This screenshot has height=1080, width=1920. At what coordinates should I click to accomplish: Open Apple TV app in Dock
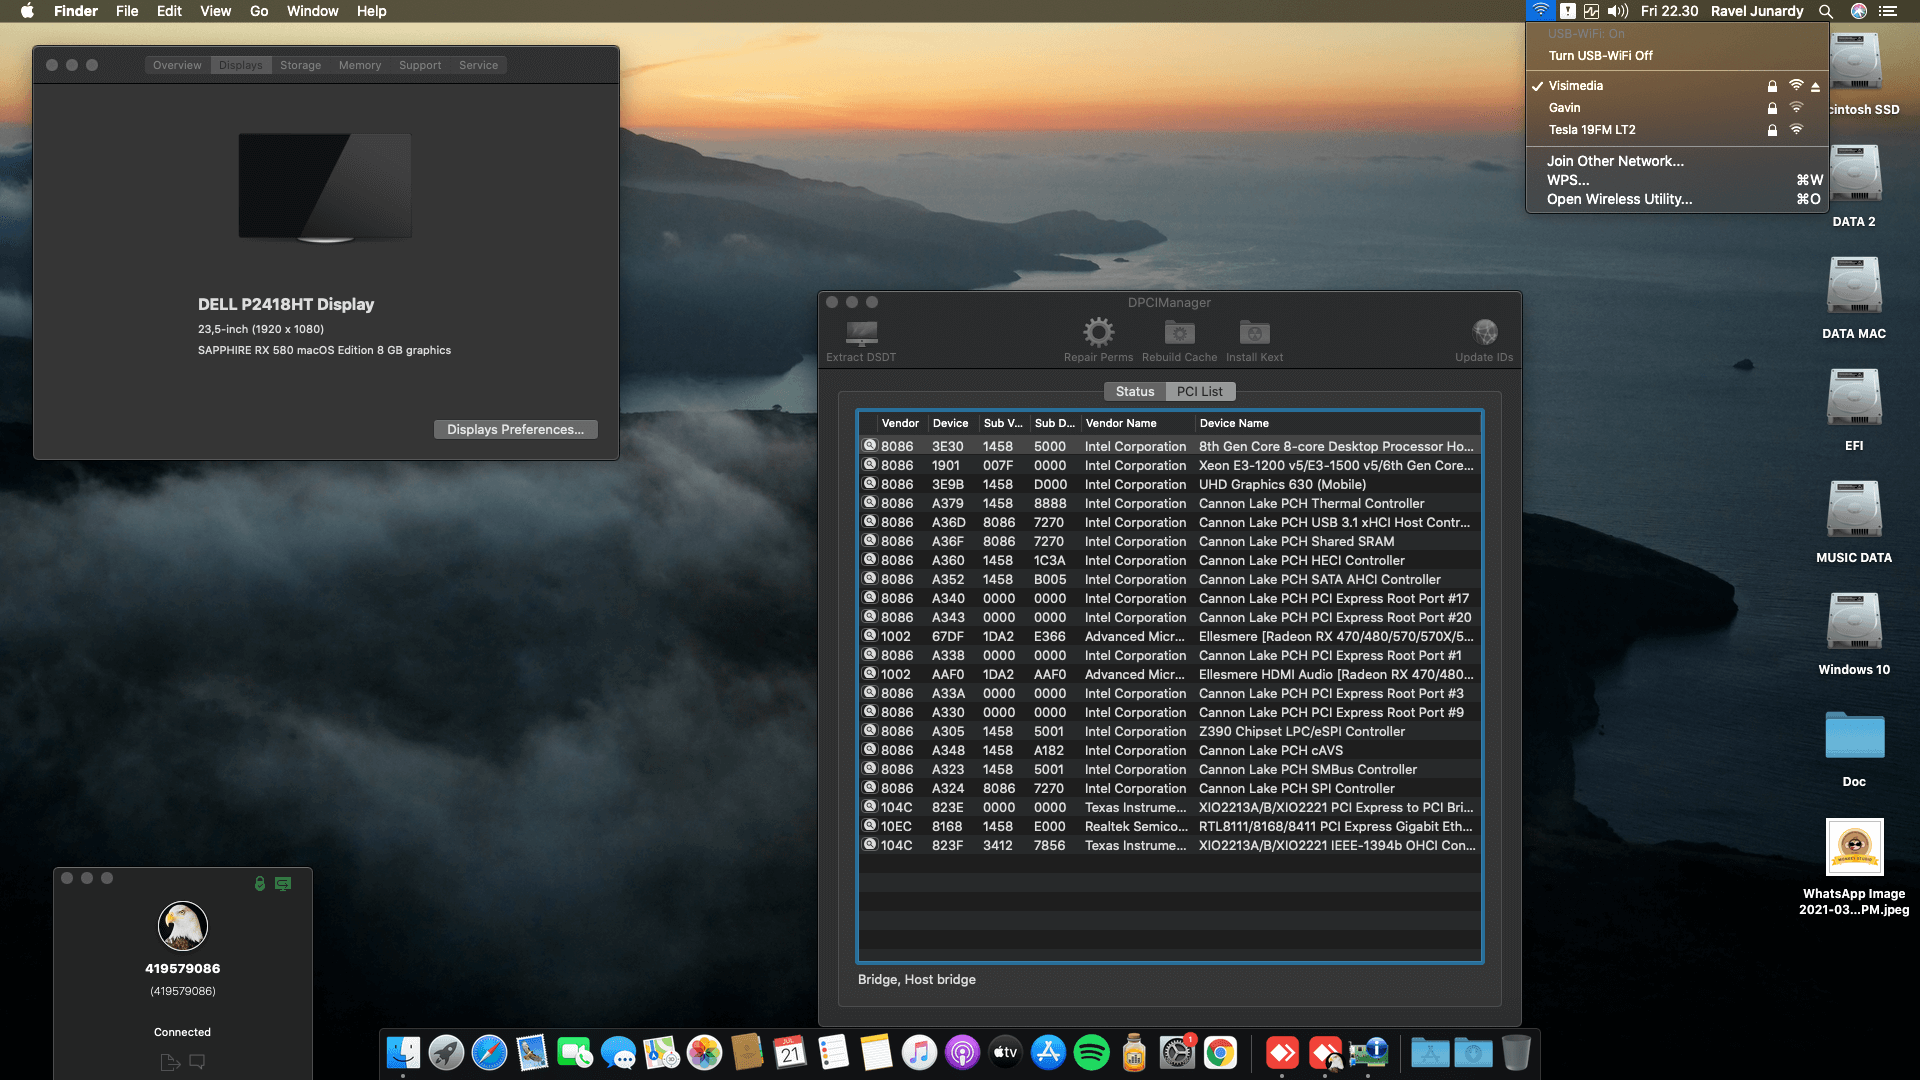tap(1005, 1052)
